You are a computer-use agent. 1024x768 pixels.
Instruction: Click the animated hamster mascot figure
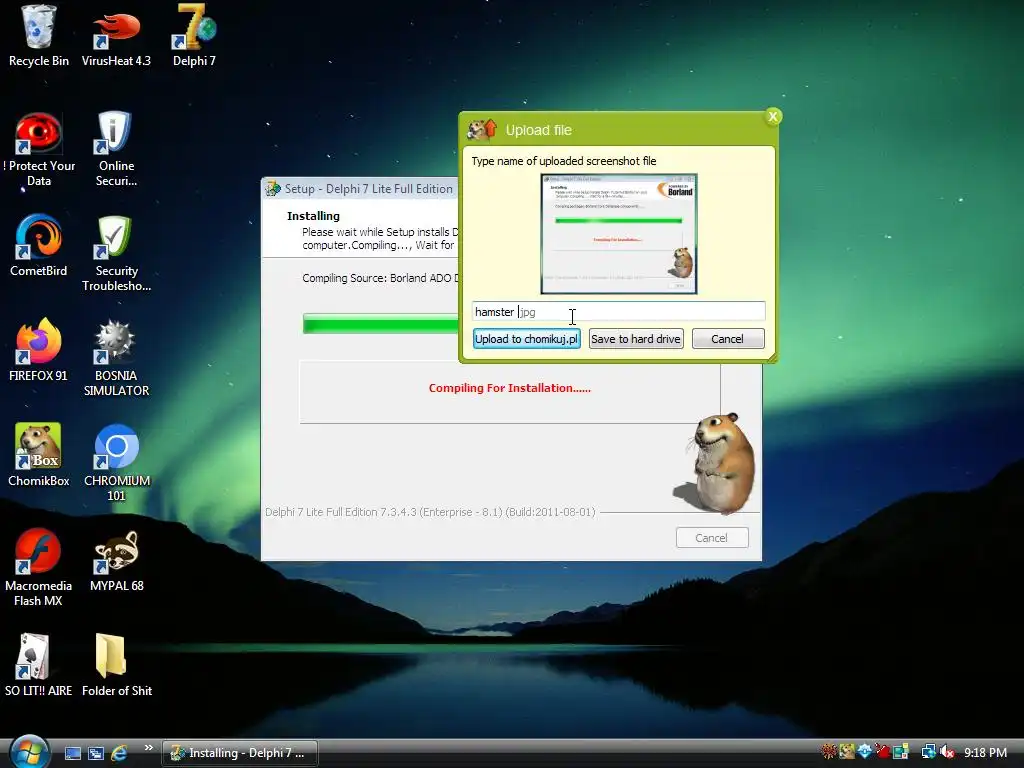tap(718, 462)
